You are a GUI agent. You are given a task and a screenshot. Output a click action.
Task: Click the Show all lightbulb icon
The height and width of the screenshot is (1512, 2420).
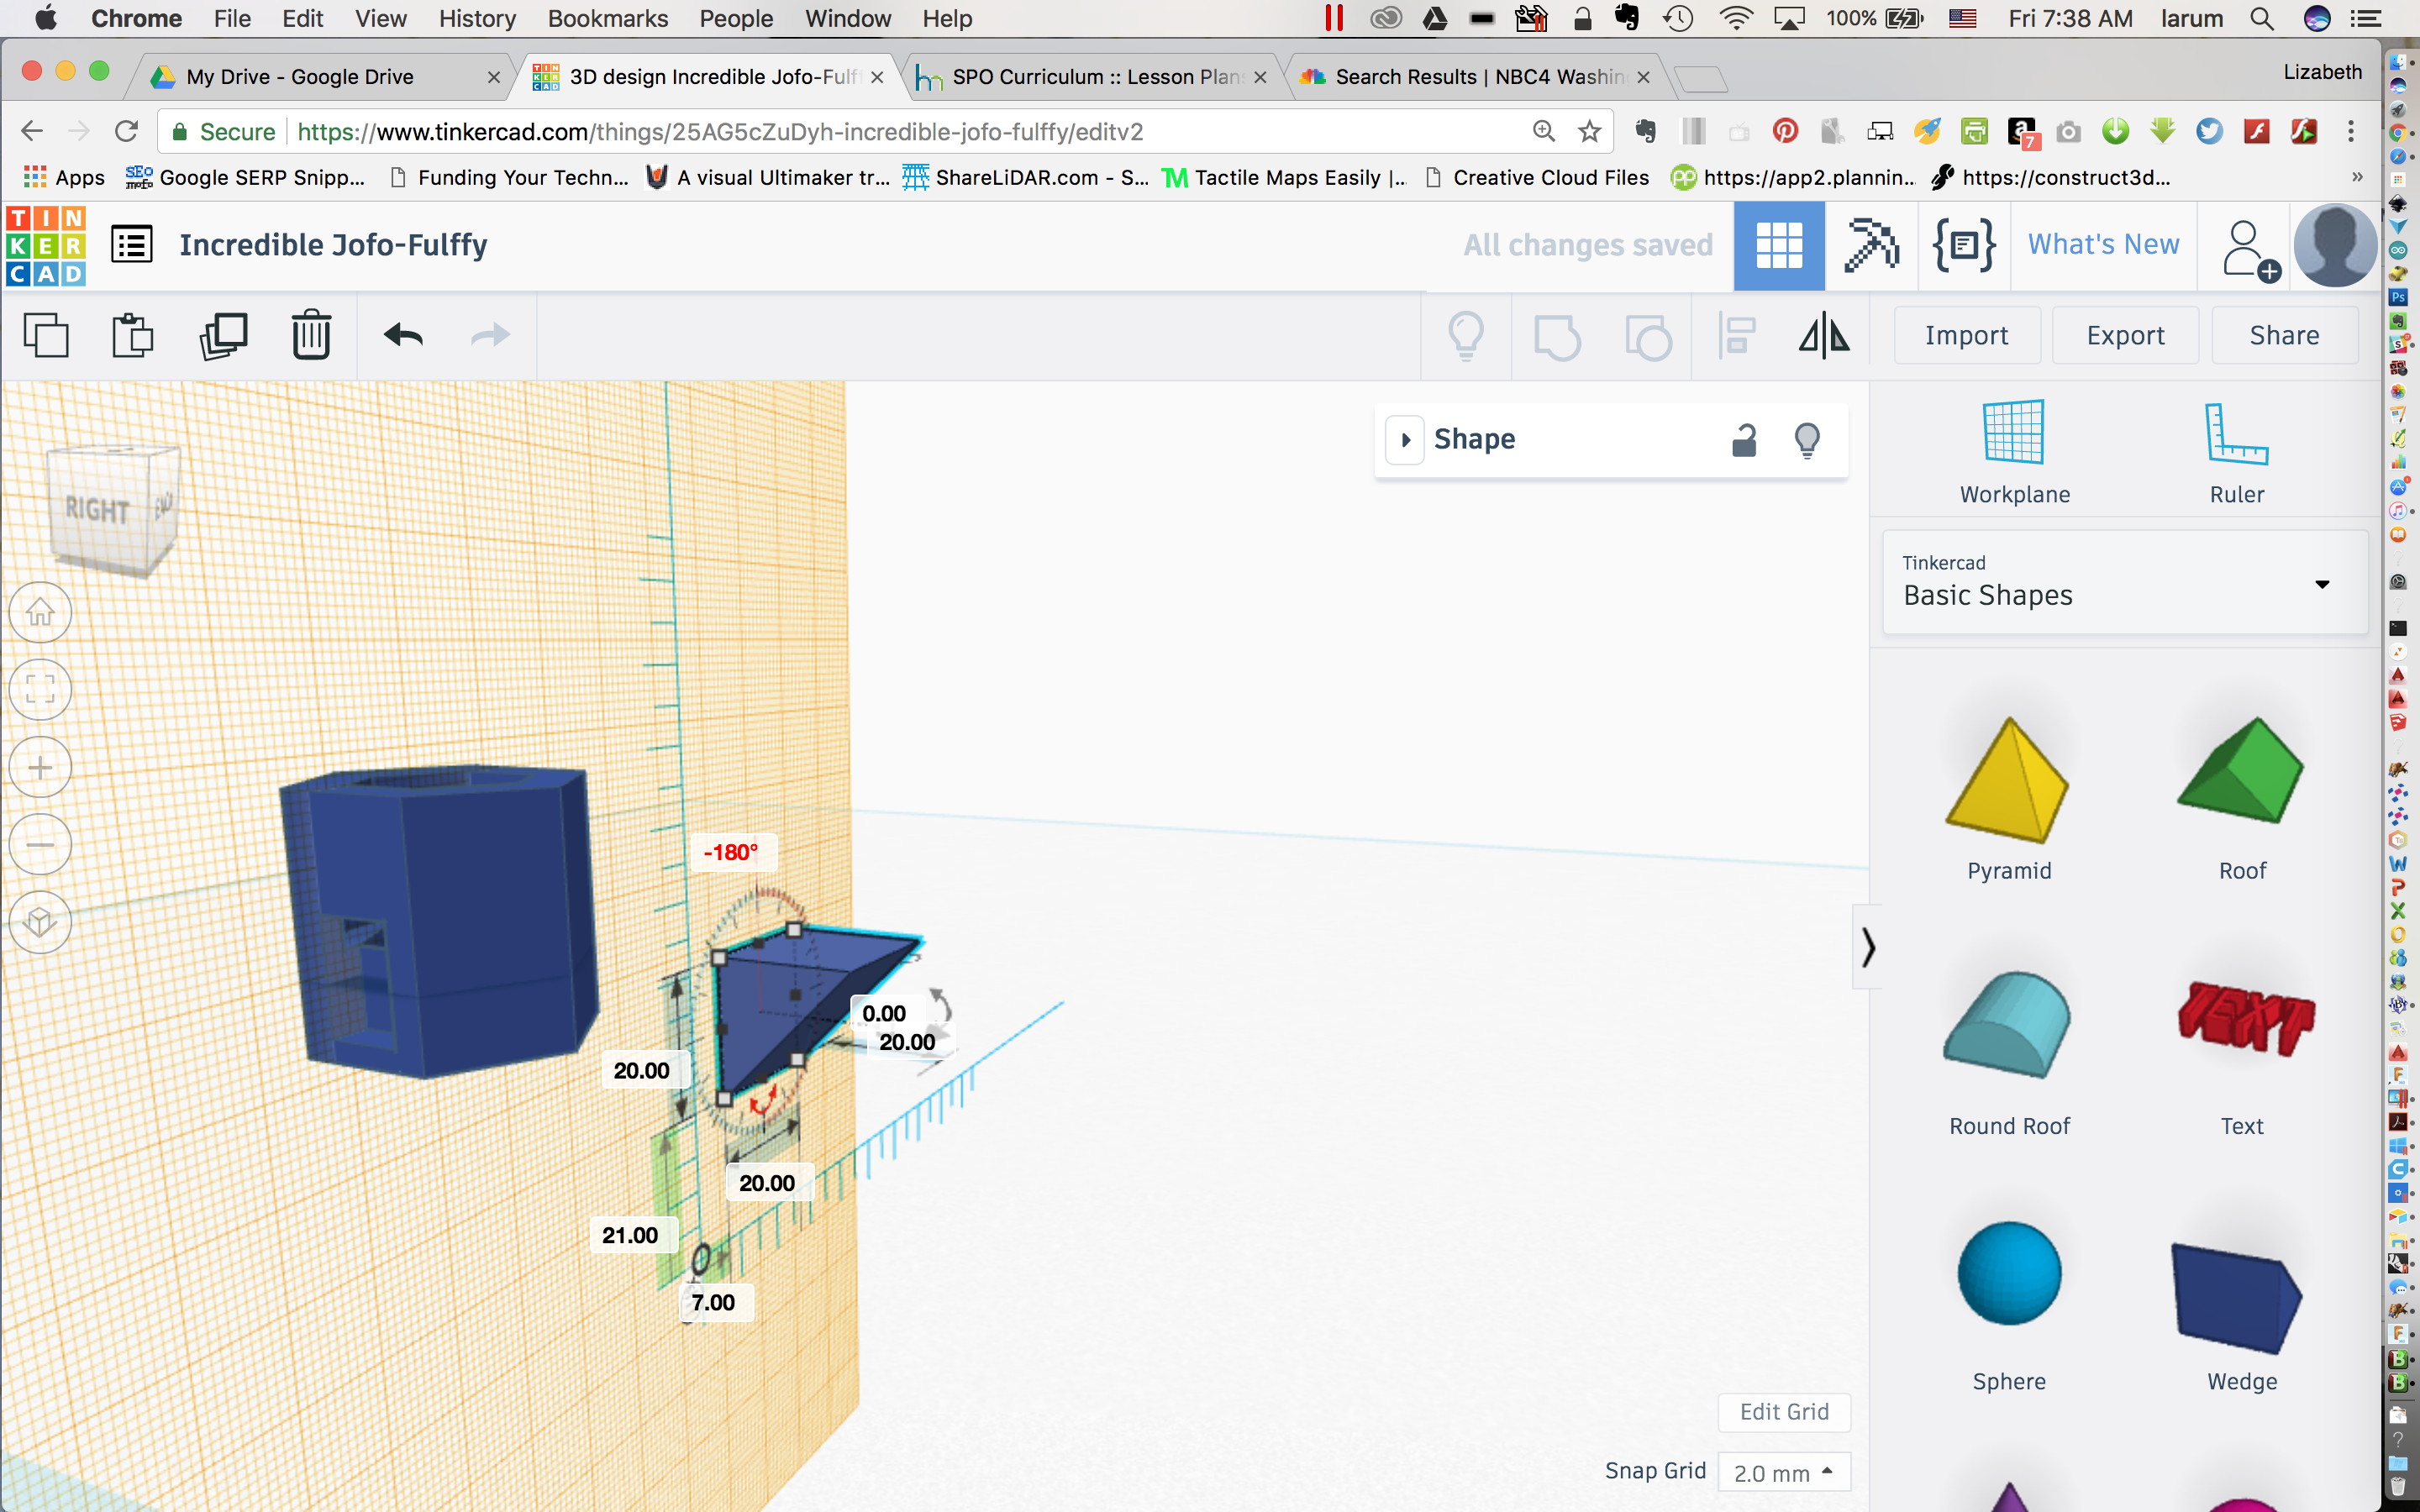click(1466, 336)
